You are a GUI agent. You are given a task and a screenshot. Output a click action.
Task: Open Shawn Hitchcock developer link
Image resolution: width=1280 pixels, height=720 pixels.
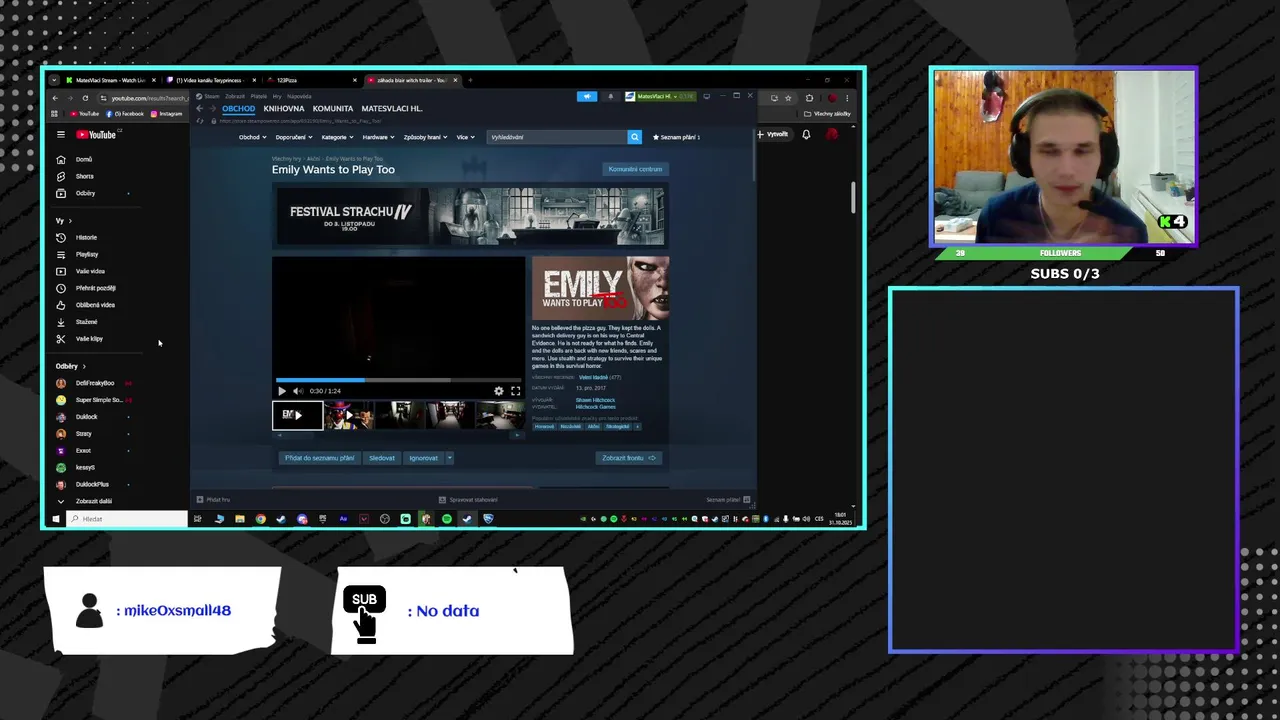click(595, 400)
